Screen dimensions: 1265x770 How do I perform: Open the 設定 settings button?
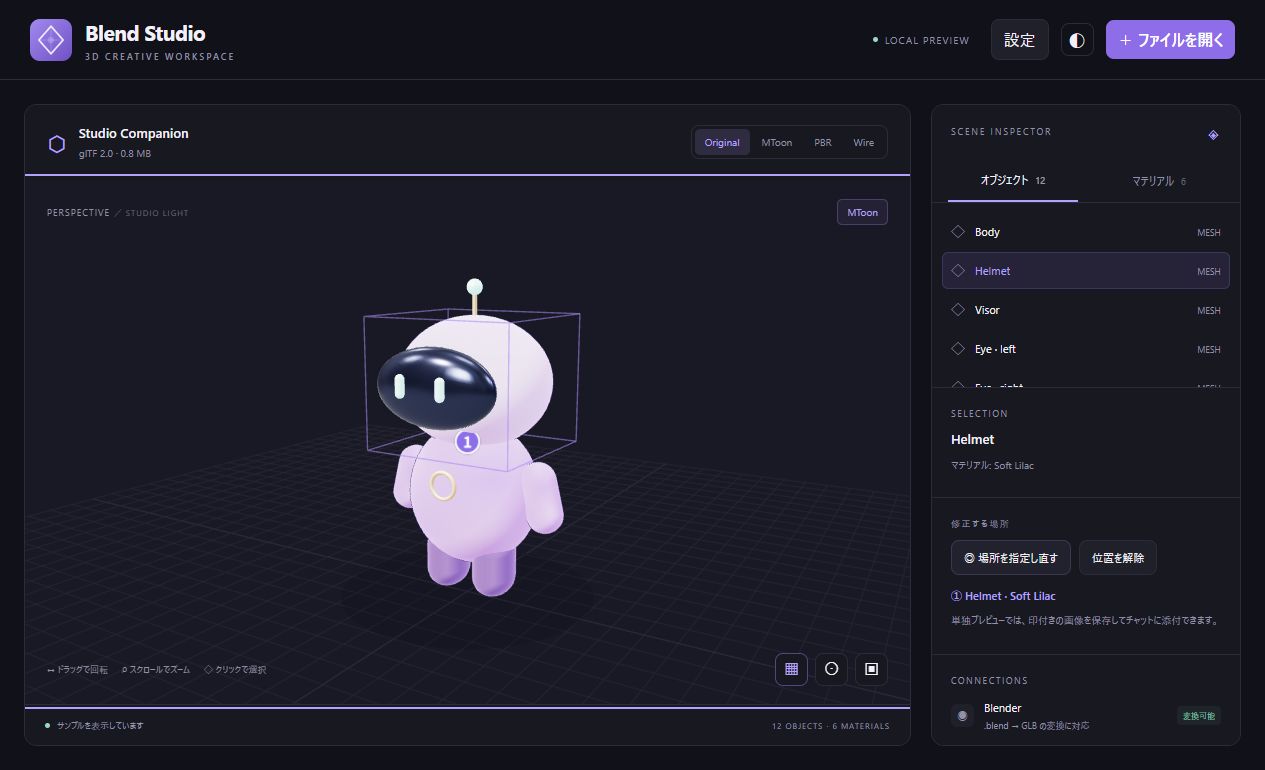1020,40
